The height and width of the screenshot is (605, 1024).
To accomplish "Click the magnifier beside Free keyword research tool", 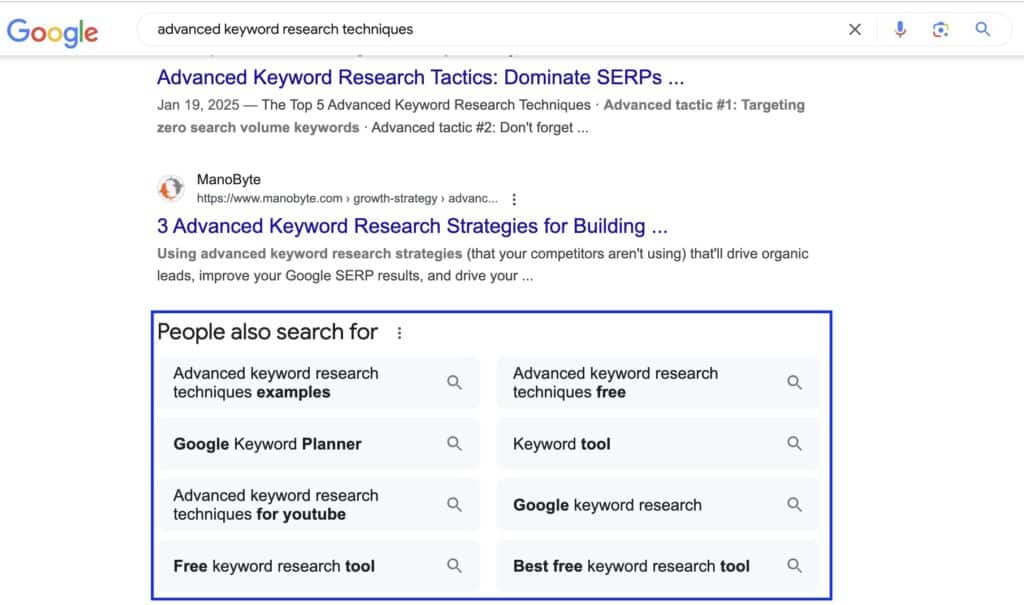I will point(455,565).
